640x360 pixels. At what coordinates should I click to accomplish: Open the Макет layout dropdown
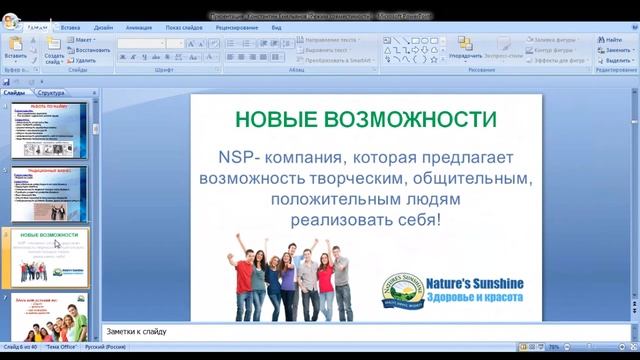pyautogui.click(x=81, y=40)
